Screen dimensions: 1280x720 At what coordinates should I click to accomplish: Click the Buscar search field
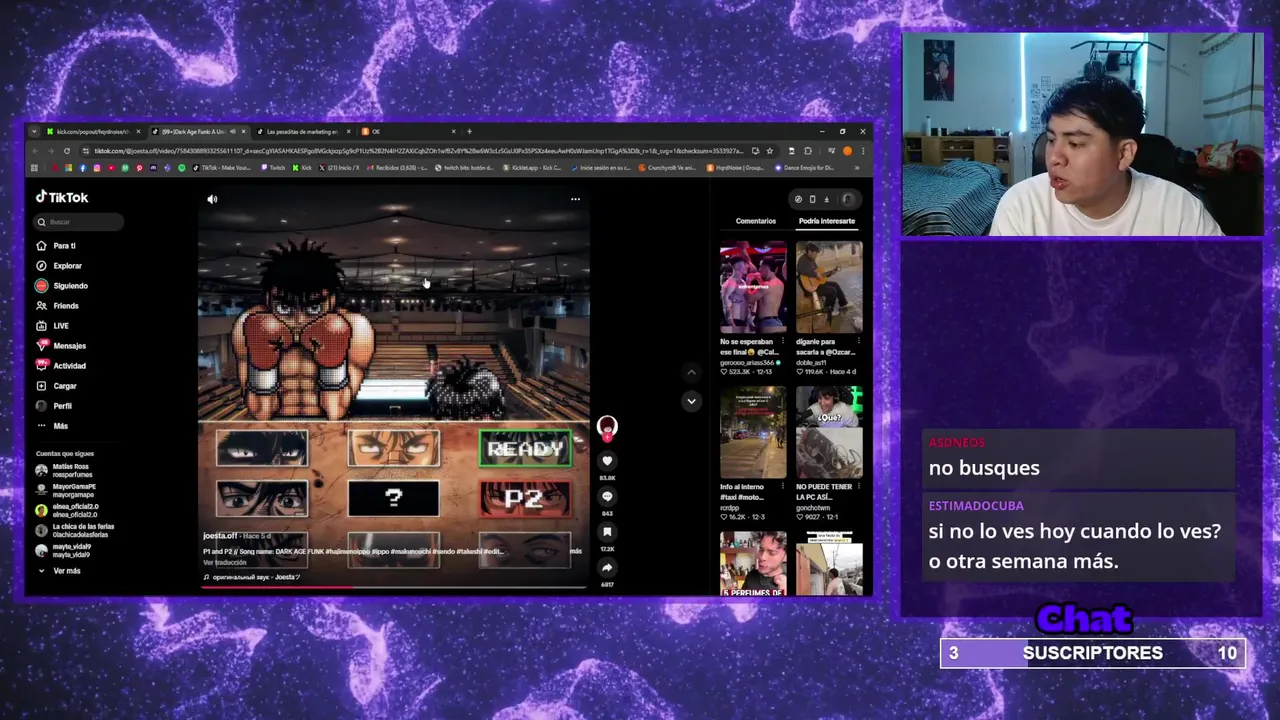79,222
